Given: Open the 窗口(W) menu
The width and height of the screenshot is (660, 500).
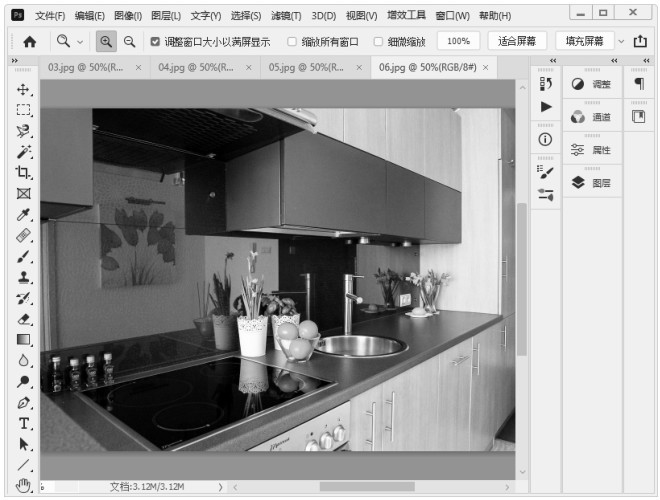Looking at the screenshot, I should tap(452, 16).
